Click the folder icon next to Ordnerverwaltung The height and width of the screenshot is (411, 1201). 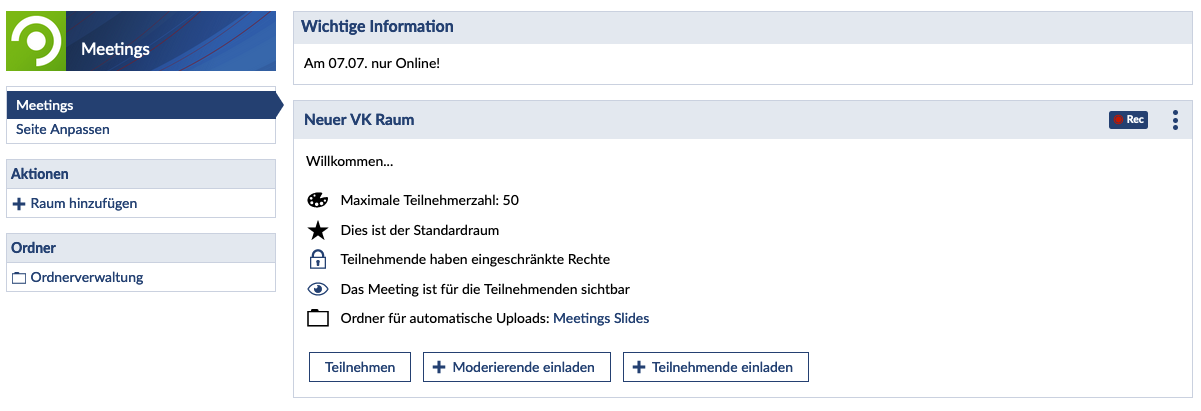click(19, 278)
